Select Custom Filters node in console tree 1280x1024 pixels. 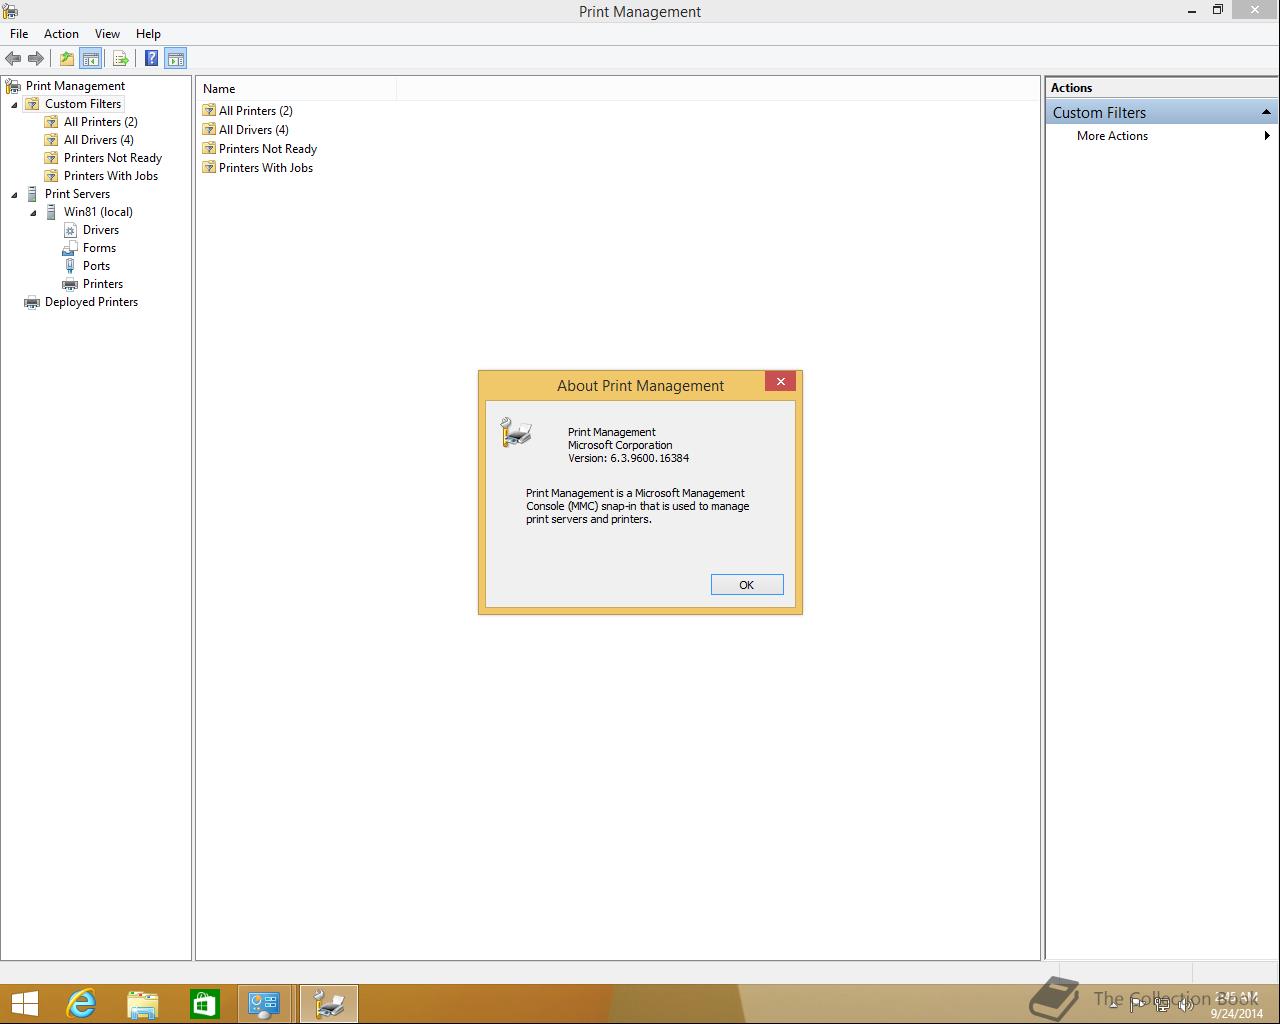(83, 104)
